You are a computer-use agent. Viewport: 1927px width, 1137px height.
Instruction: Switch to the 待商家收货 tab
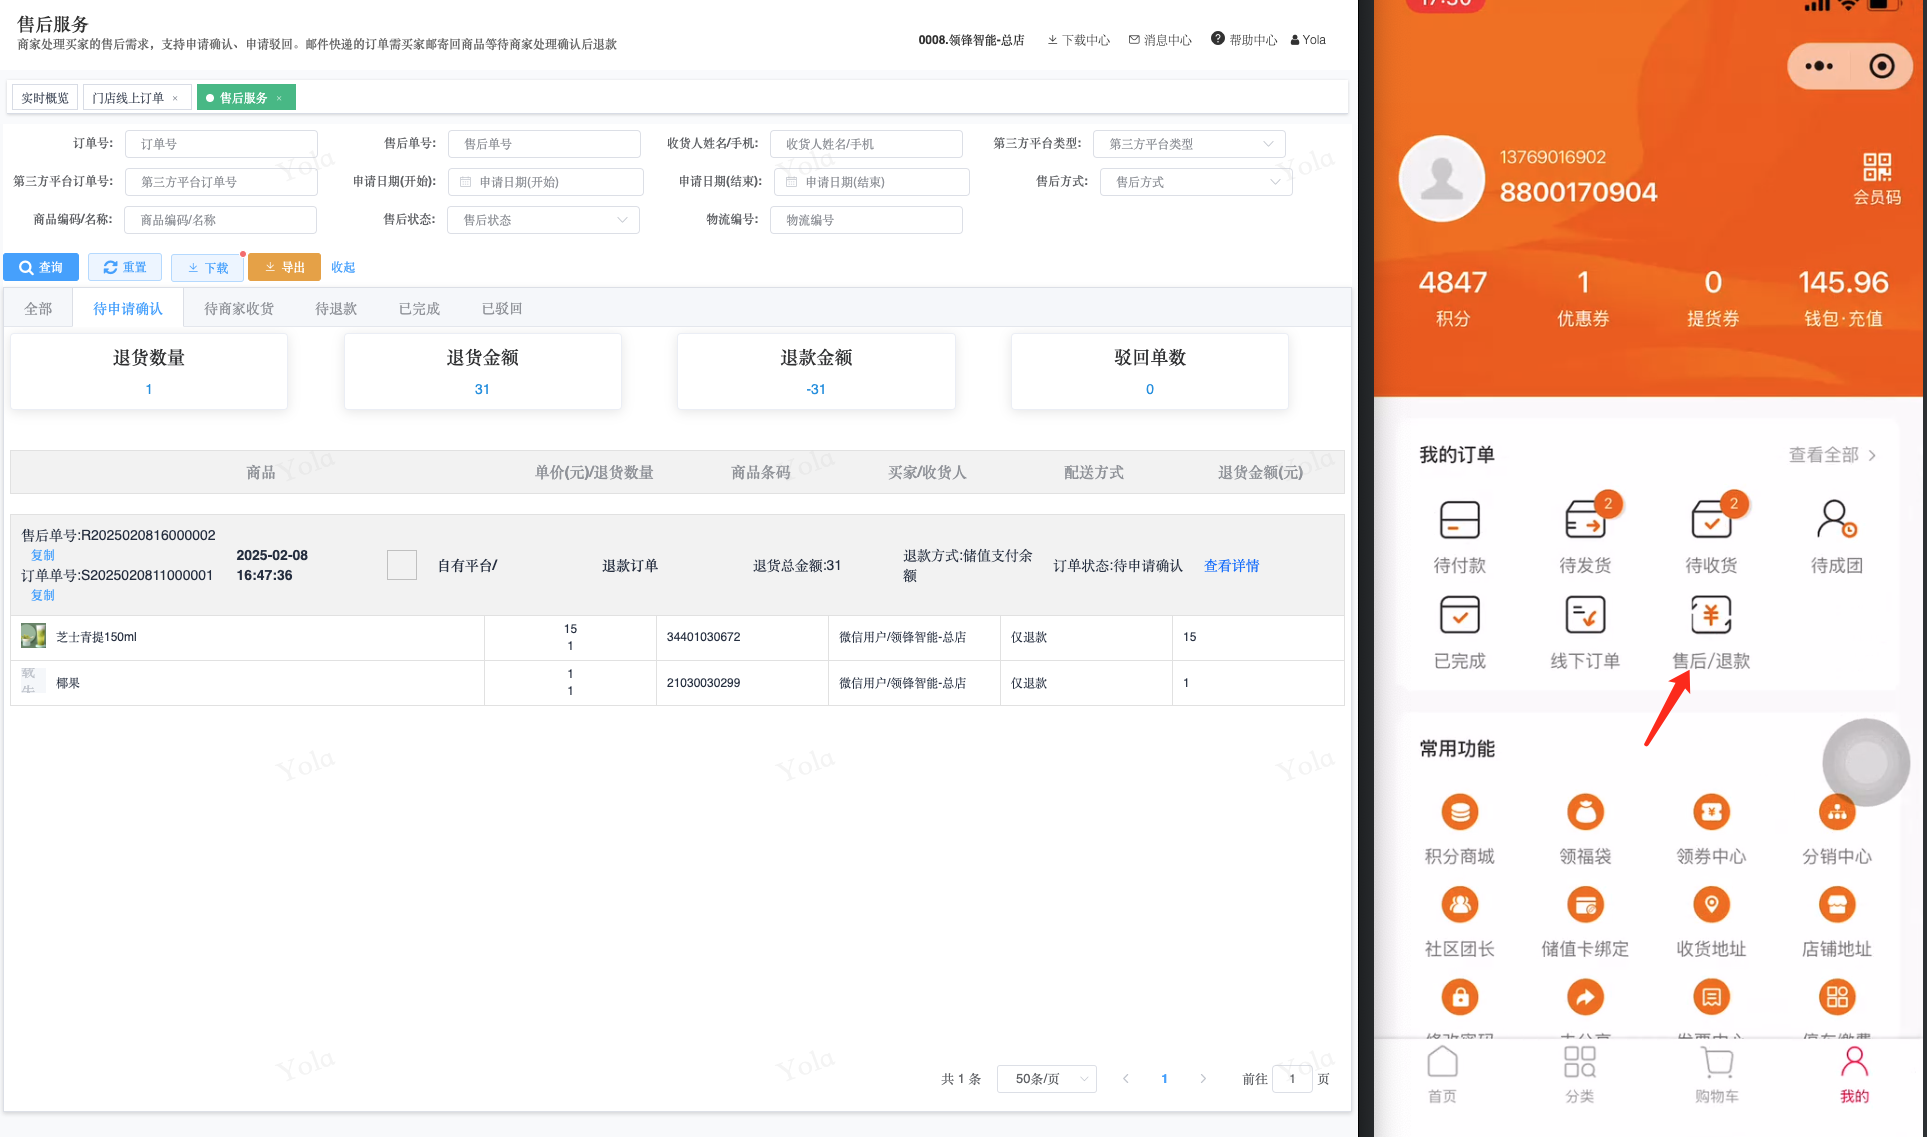(239, 309)
